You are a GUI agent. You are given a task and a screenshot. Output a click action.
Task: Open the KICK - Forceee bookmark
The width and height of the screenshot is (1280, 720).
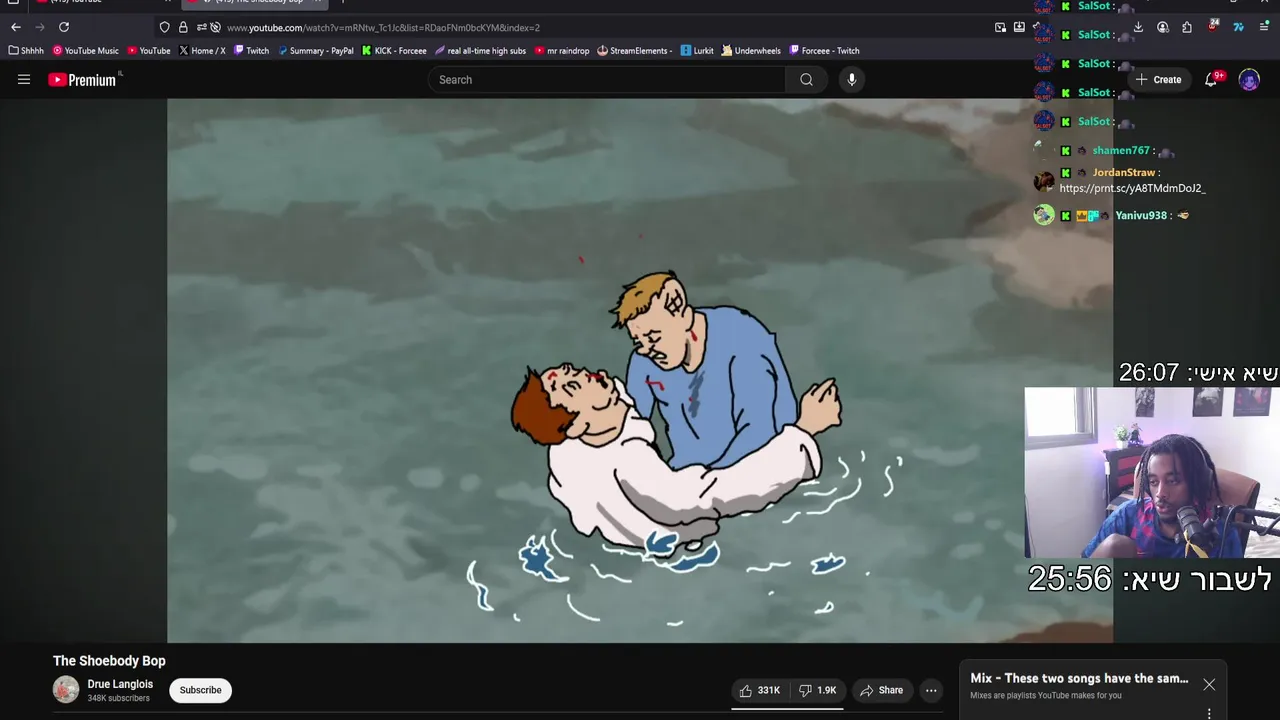click(x=395, y=51)
